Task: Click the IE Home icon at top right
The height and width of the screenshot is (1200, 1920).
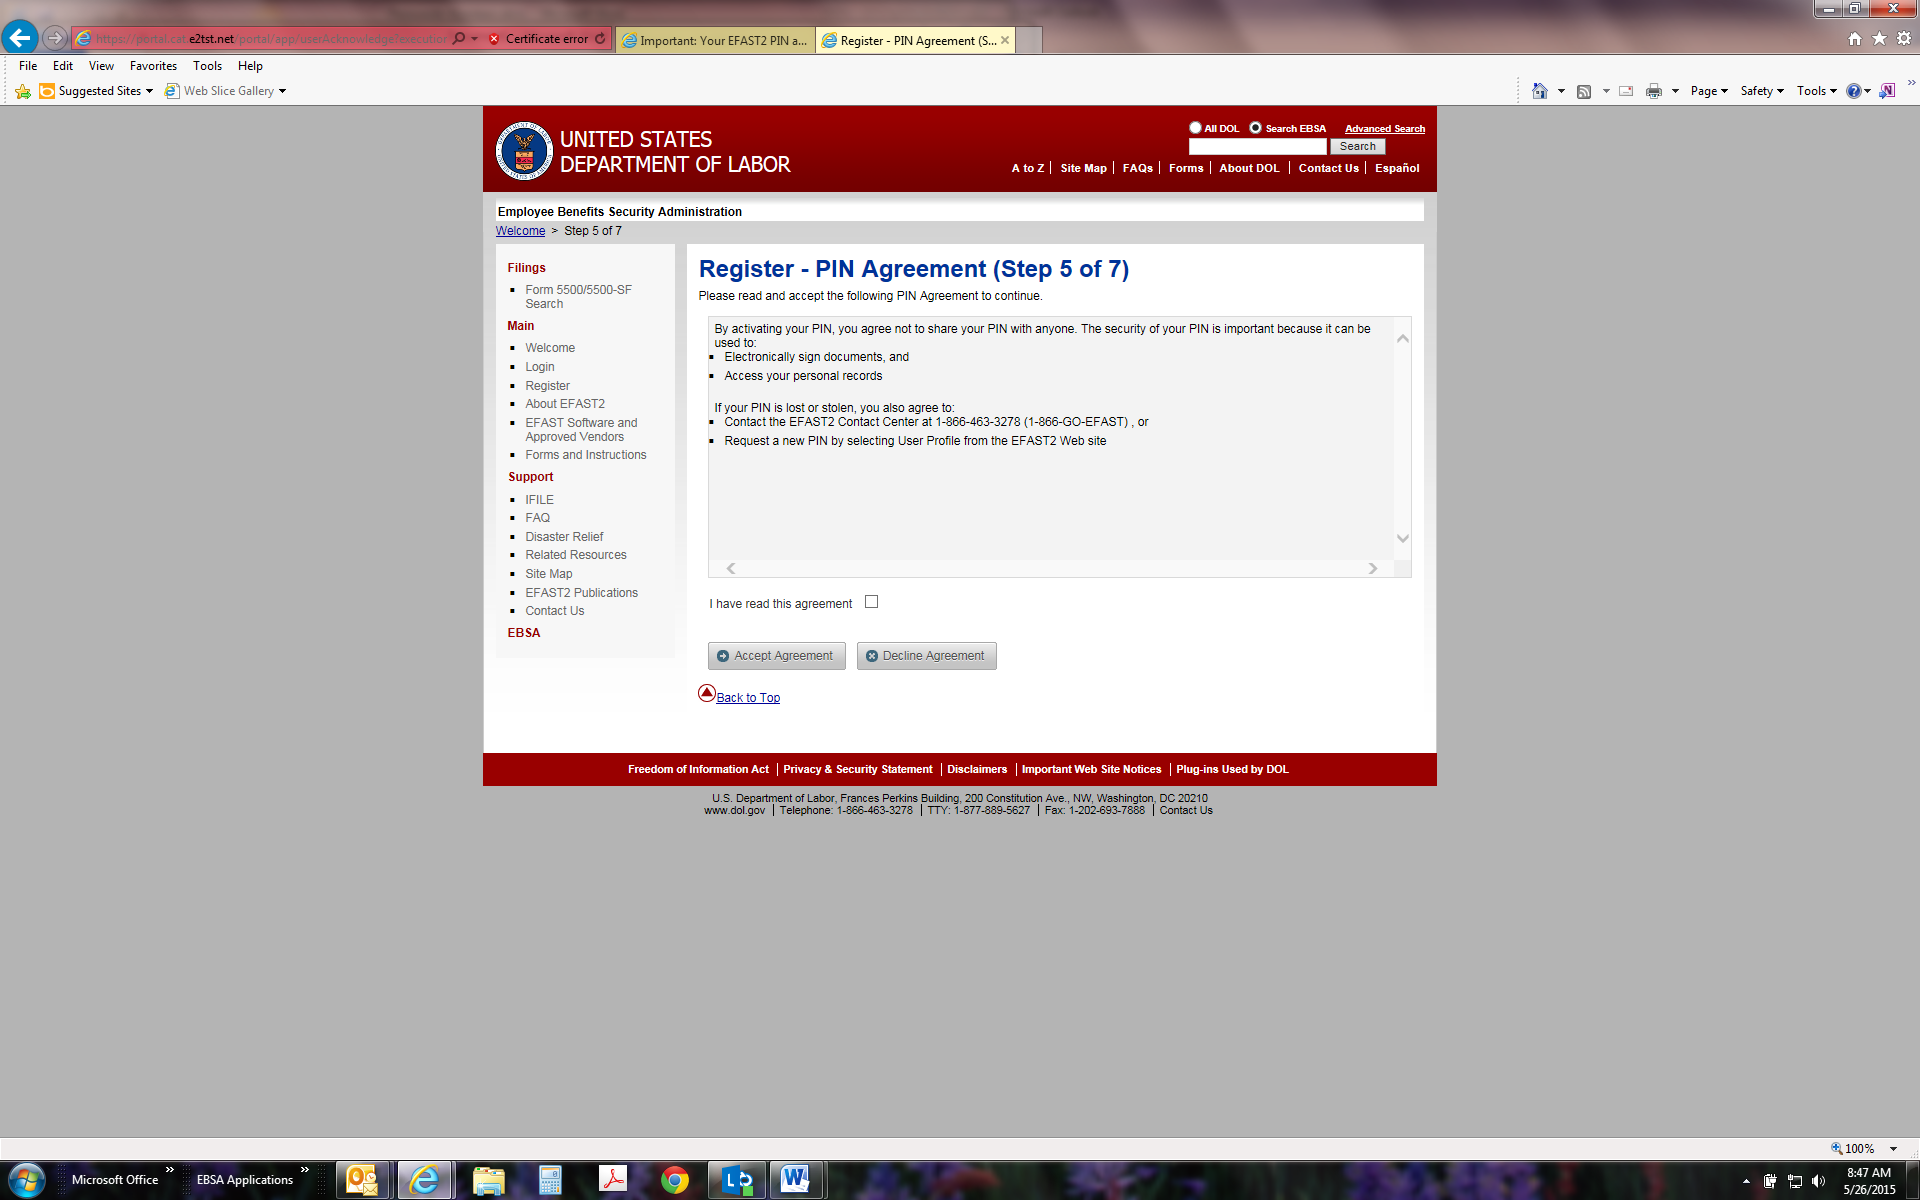Action: 1854,38
